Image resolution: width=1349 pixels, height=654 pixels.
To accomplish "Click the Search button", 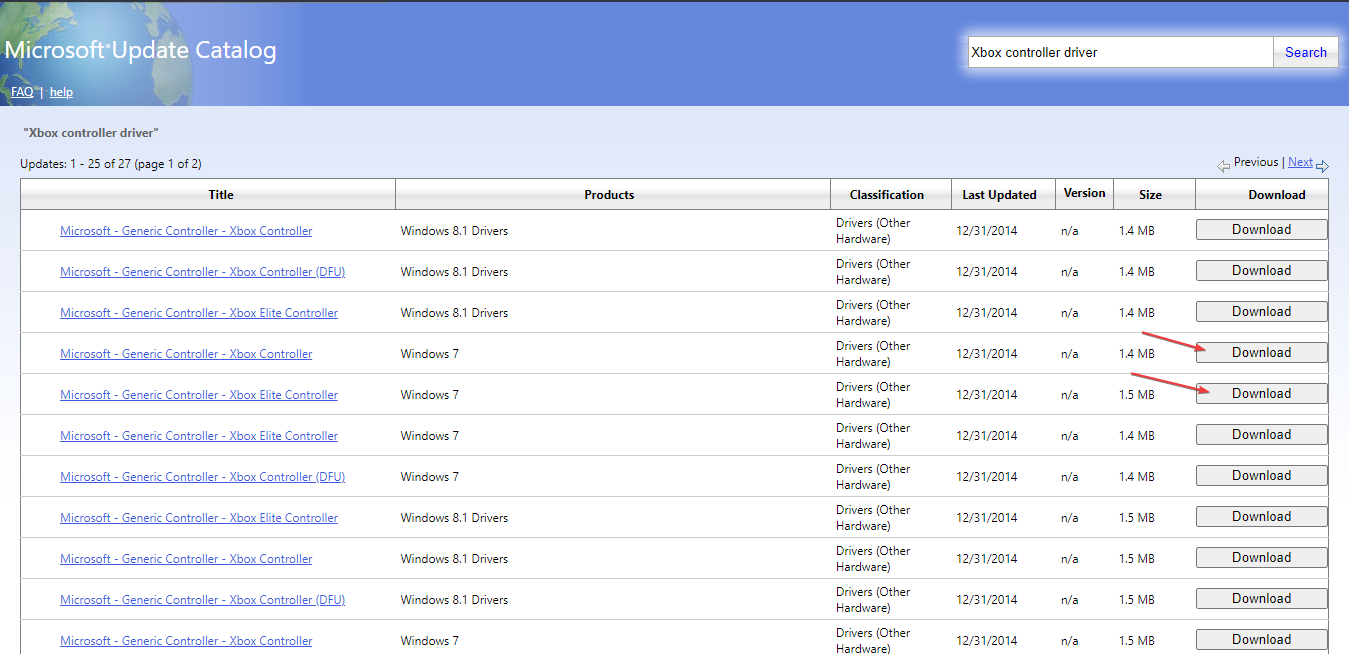I will 1305,52.
